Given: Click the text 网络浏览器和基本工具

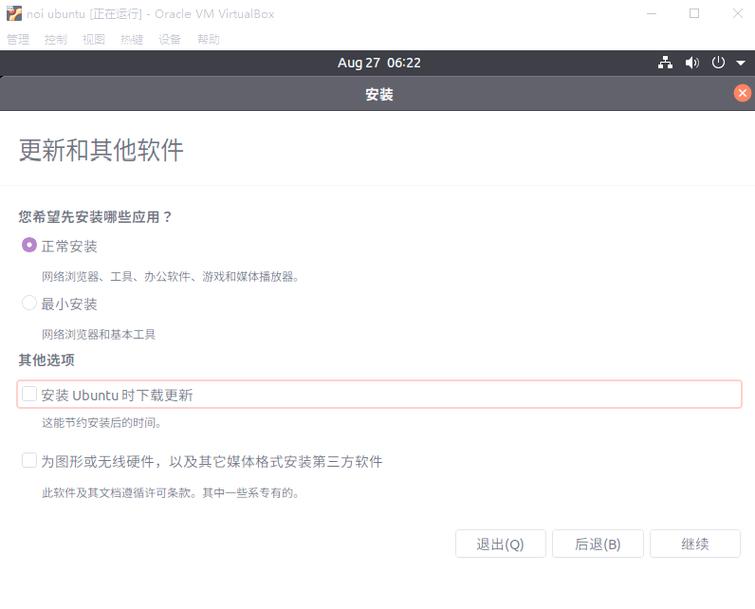Looking at the screenshot, I should [99, 334].
